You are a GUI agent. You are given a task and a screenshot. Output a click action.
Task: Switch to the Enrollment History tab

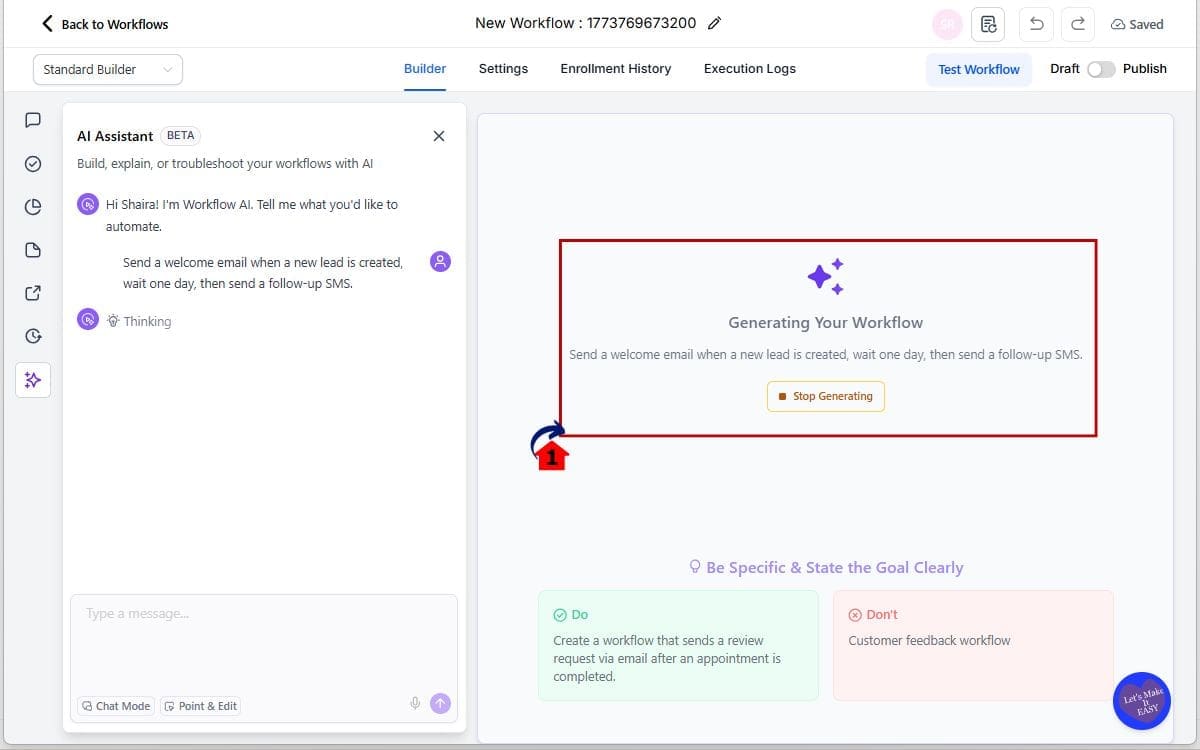click(x=615, y=68)
